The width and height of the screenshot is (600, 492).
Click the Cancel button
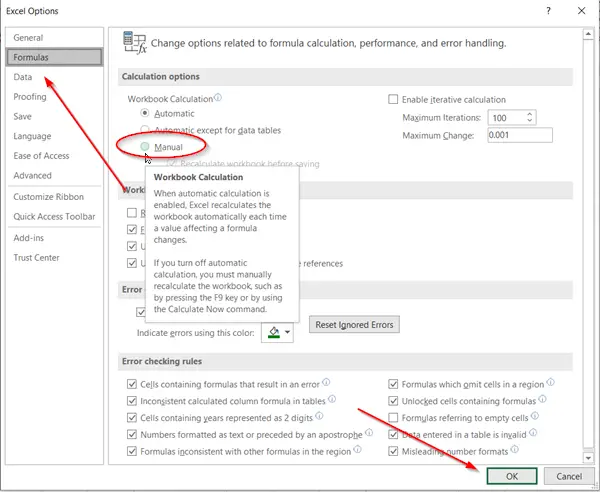[569, 476]
